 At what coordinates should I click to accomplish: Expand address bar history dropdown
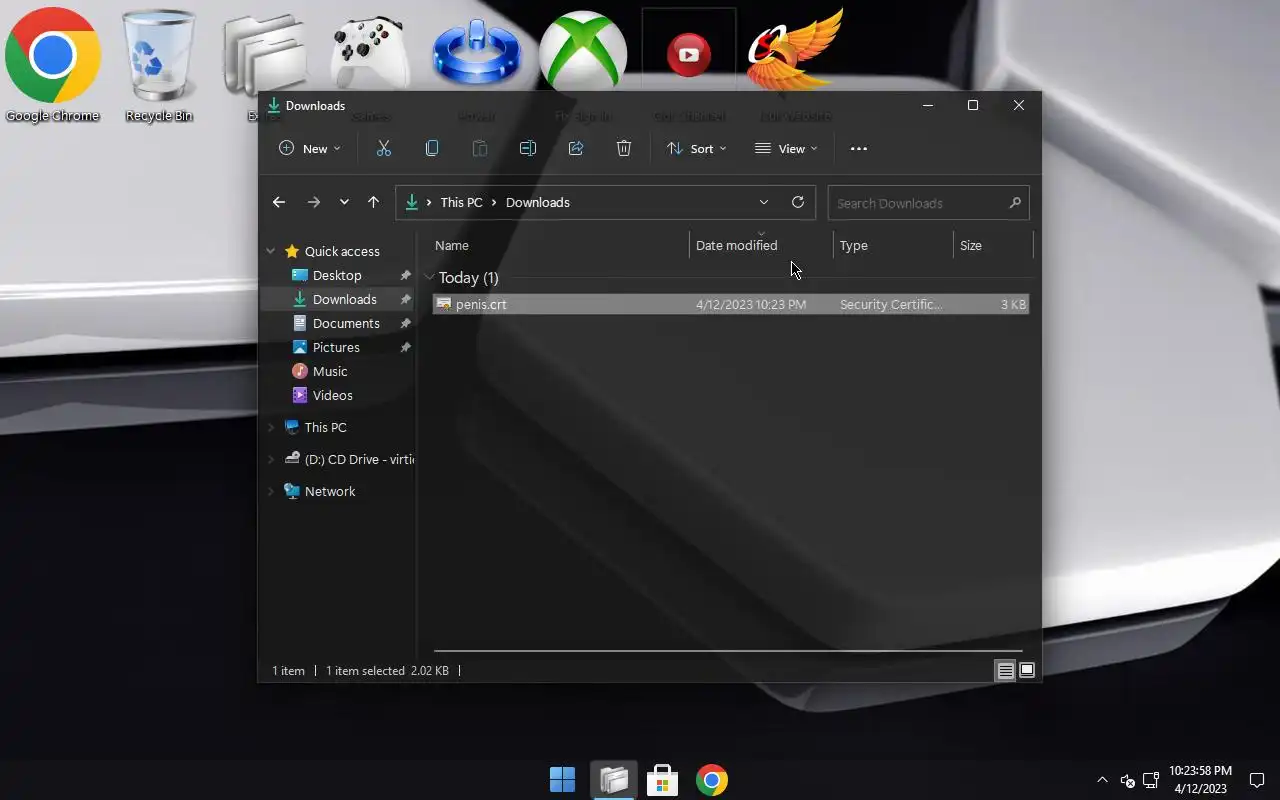tap(764, 202)
